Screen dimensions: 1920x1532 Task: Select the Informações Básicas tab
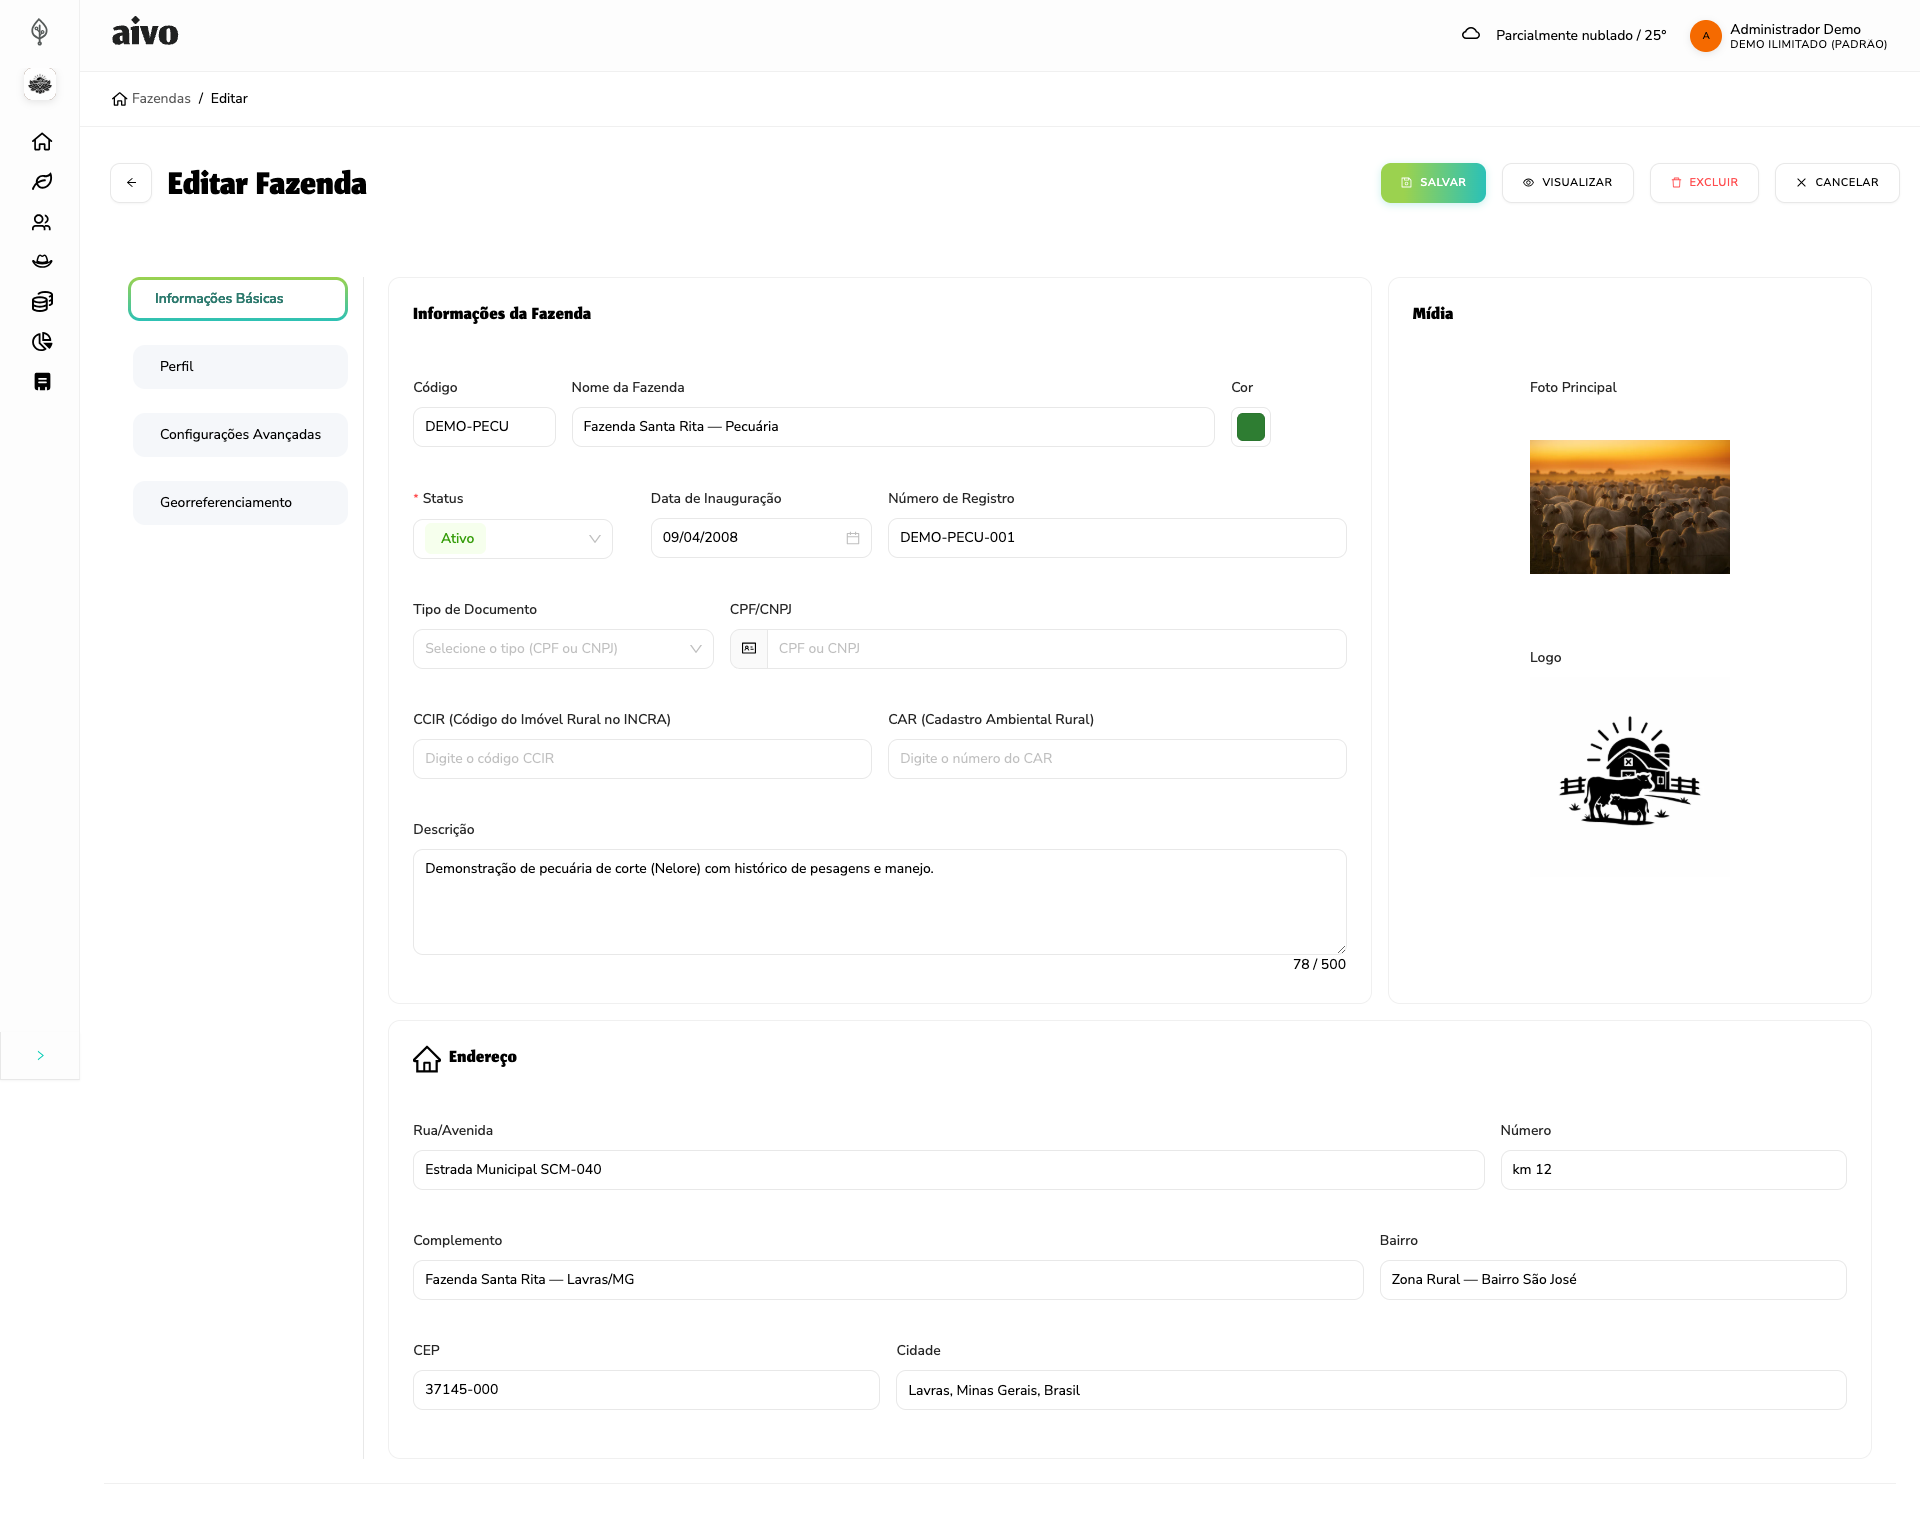(x=238, y=299)
